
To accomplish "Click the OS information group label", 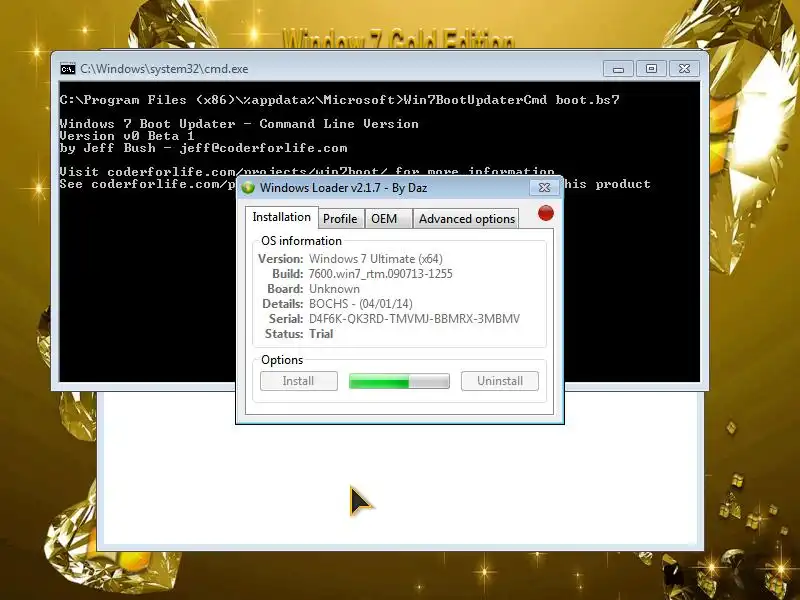I will [x=301, y=241].
